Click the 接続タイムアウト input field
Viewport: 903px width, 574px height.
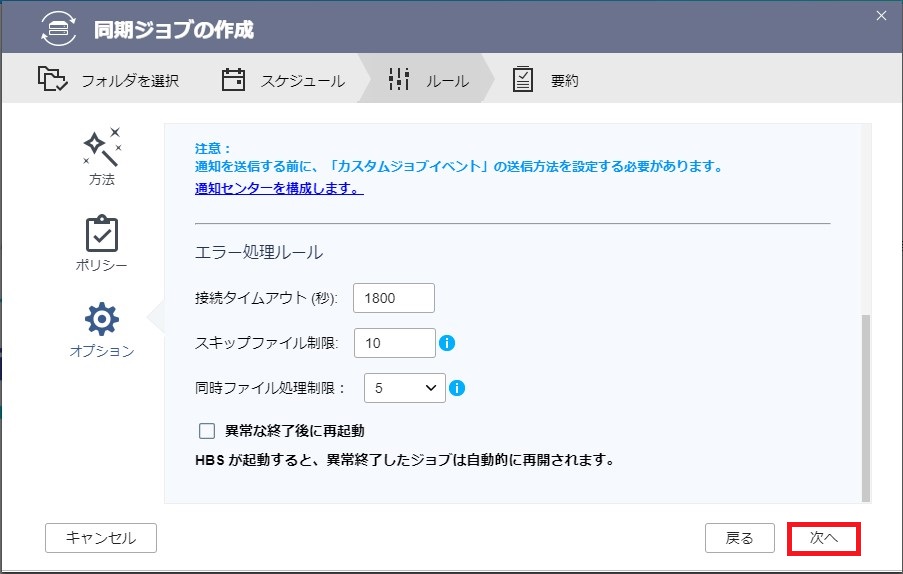394,298
